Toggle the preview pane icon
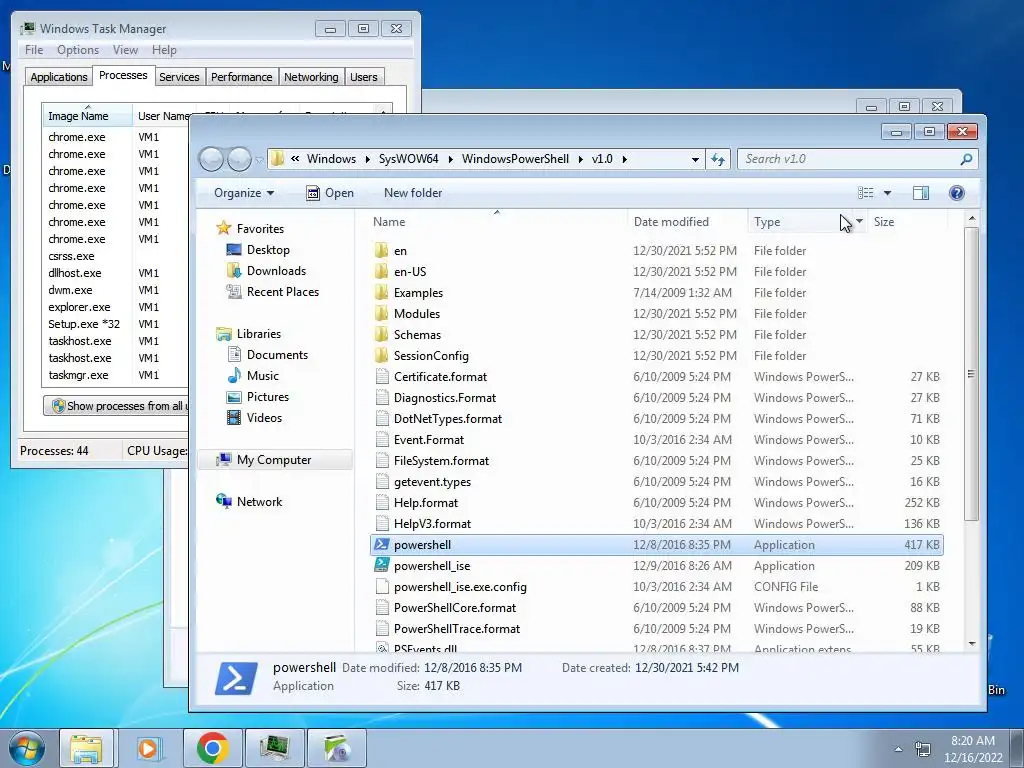1024x768 pixels. coord(921,193)
